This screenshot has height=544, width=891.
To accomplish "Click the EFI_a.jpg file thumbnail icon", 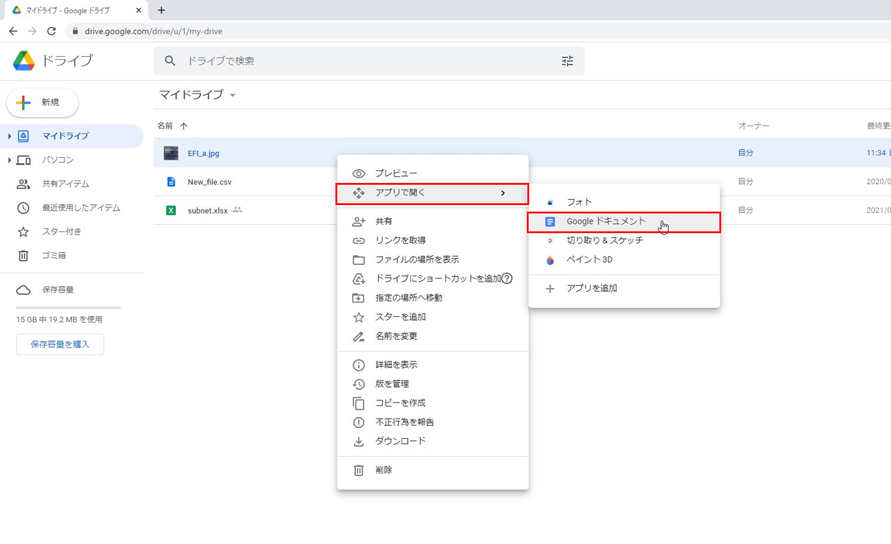I will click(x=170, y=153).
